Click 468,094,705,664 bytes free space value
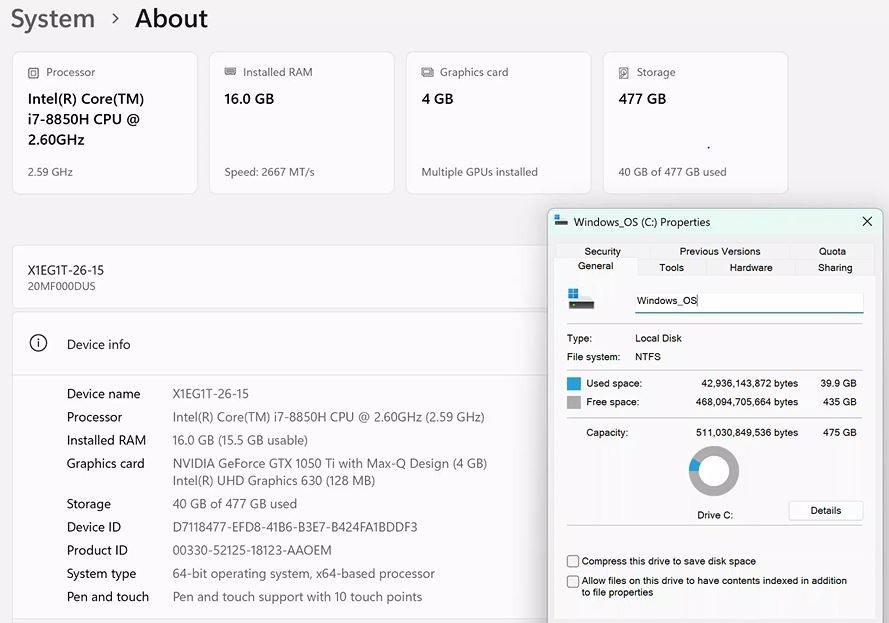The image size is (889, 623). click(x=747, y=402)
